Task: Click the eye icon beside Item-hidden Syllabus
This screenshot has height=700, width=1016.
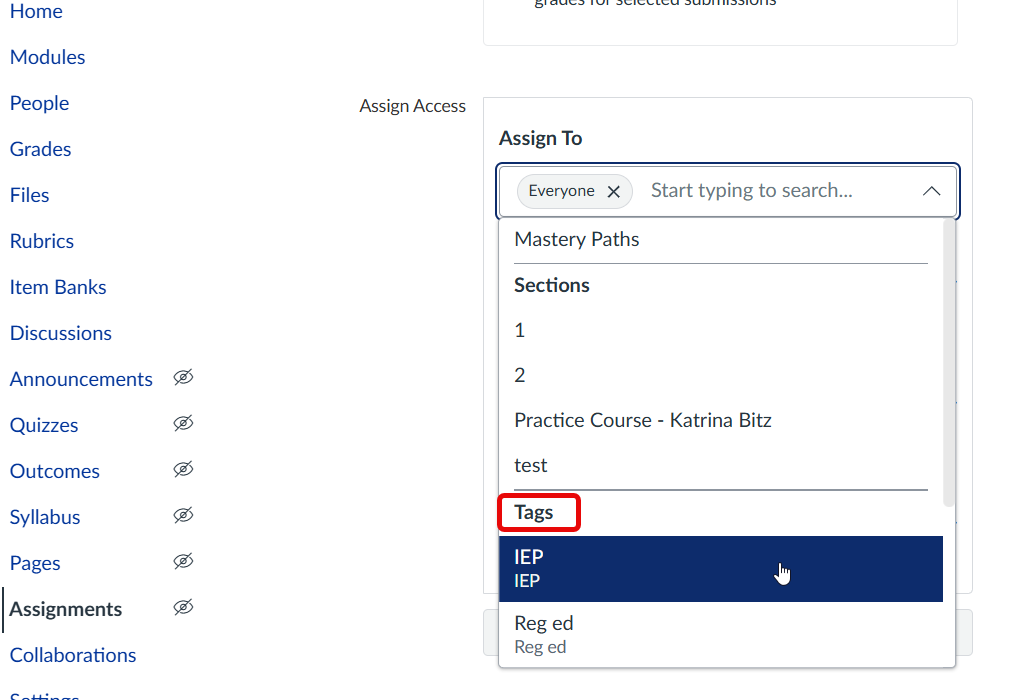Action: (183, 515)
